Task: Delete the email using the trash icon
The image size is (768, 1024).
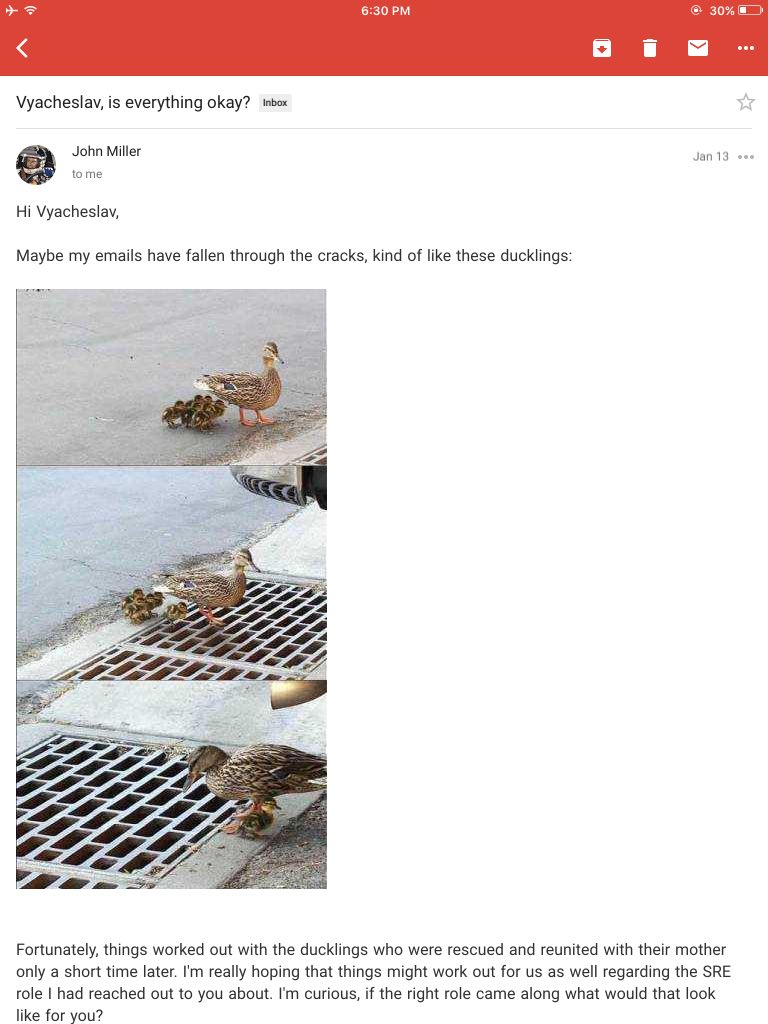Action: tap(649, 48)
